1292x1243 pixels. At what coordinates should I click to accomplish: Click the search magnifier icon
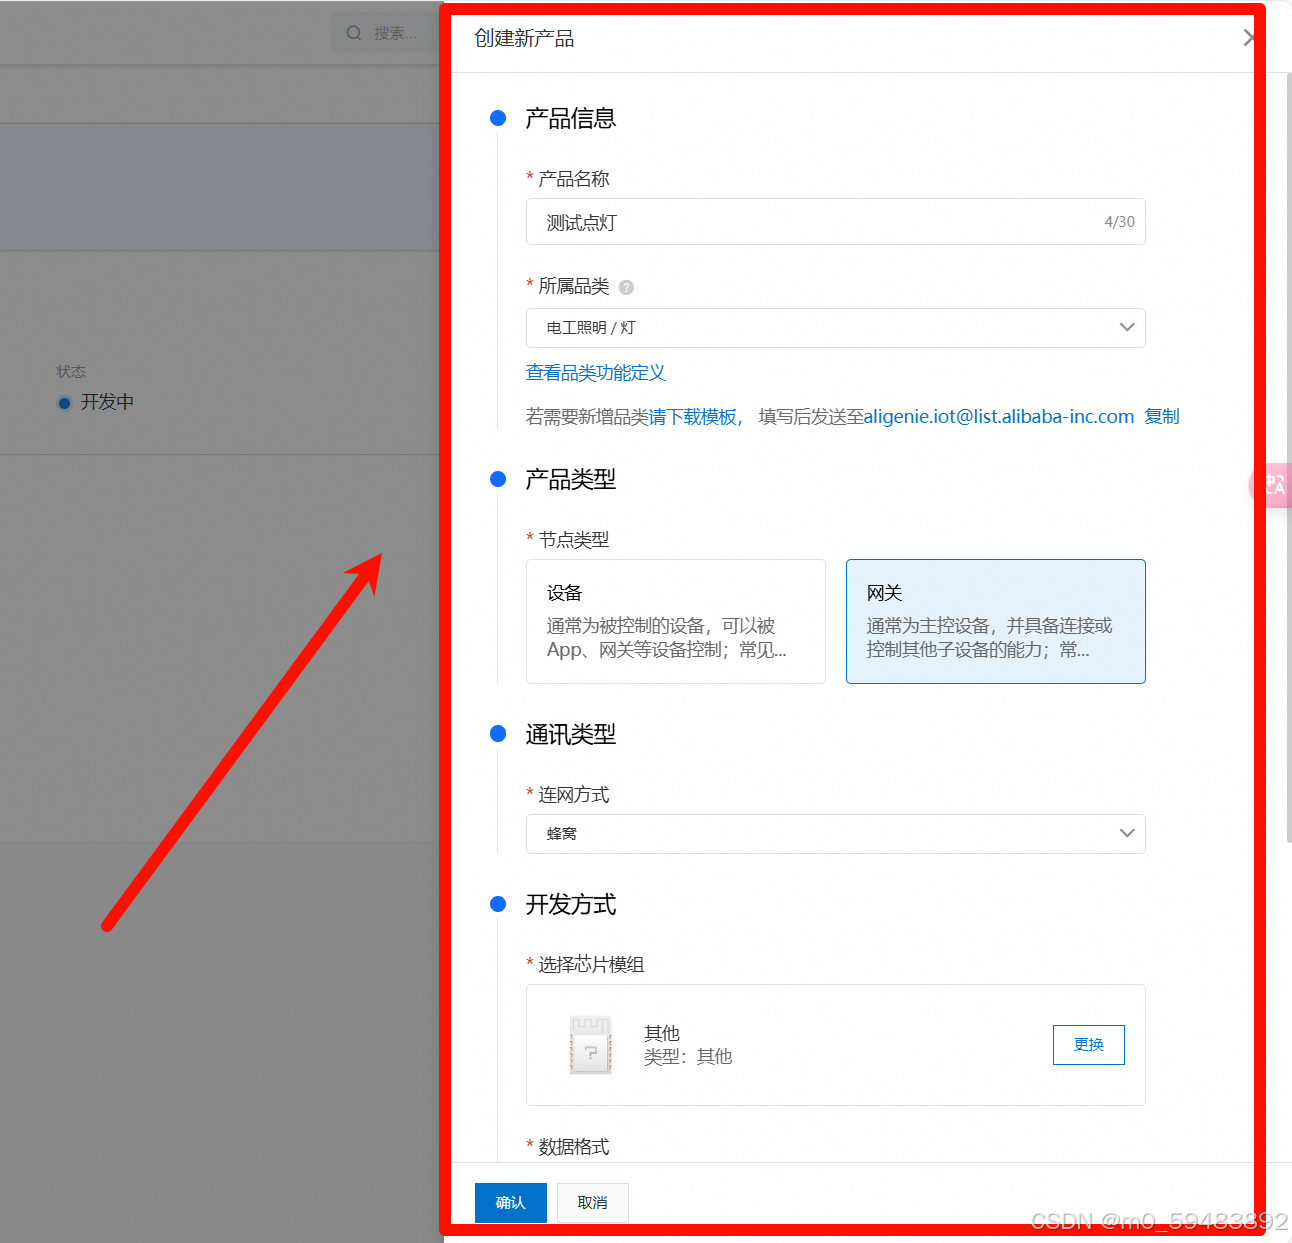[353, 31]
